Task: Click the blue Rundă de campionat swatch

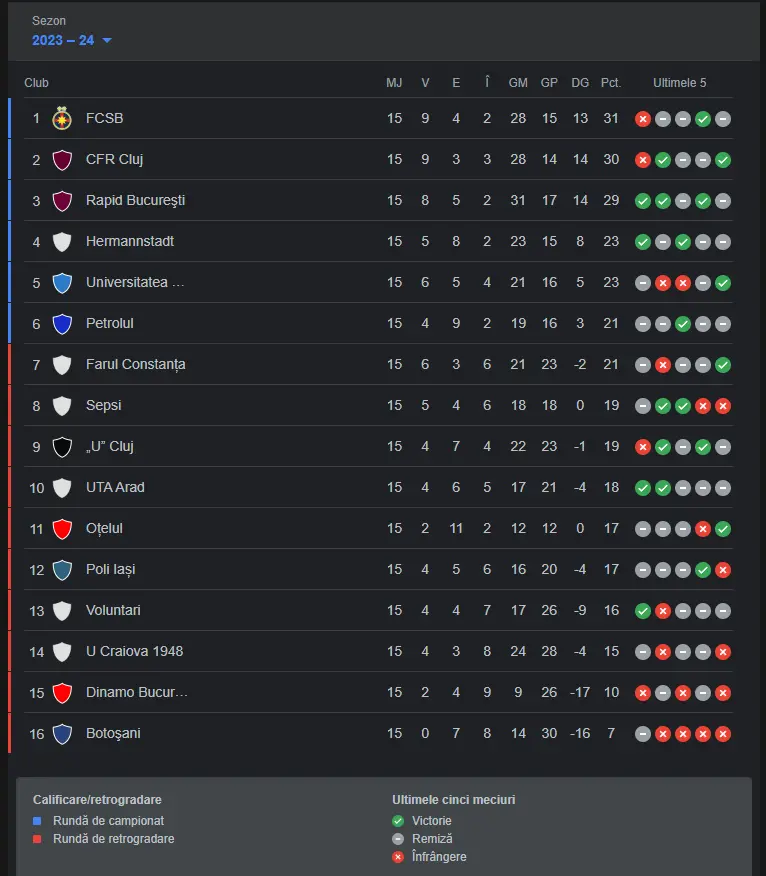Action: point(37,821)
